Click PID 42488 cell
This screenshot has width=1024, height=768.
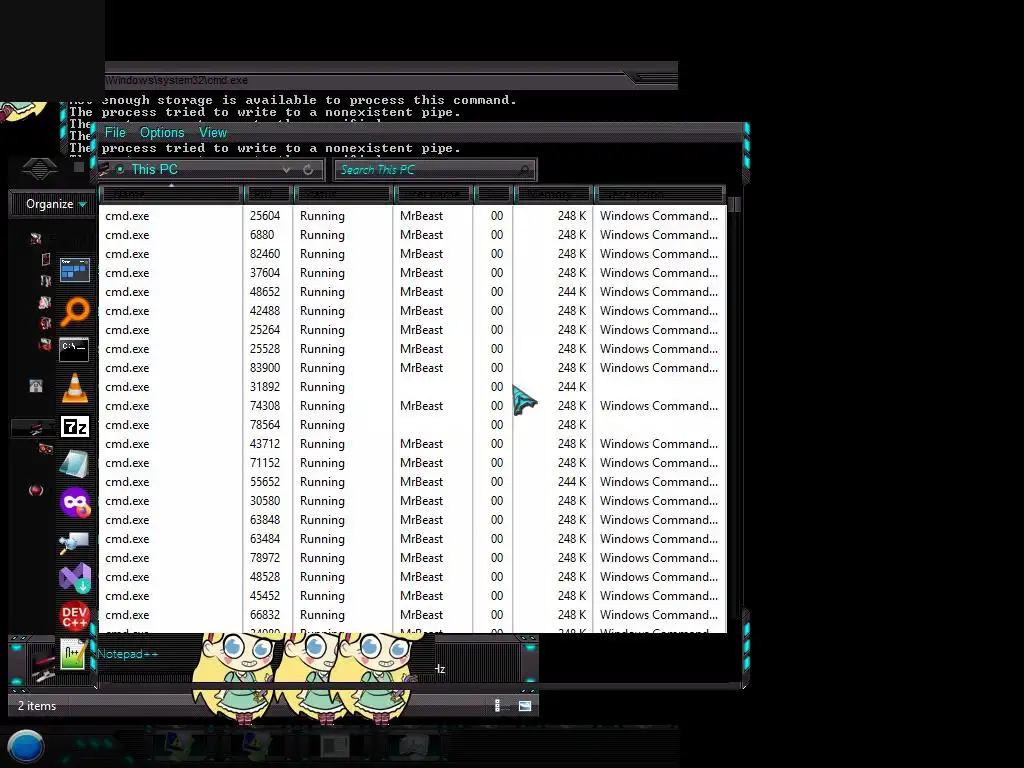coord(264,311)
